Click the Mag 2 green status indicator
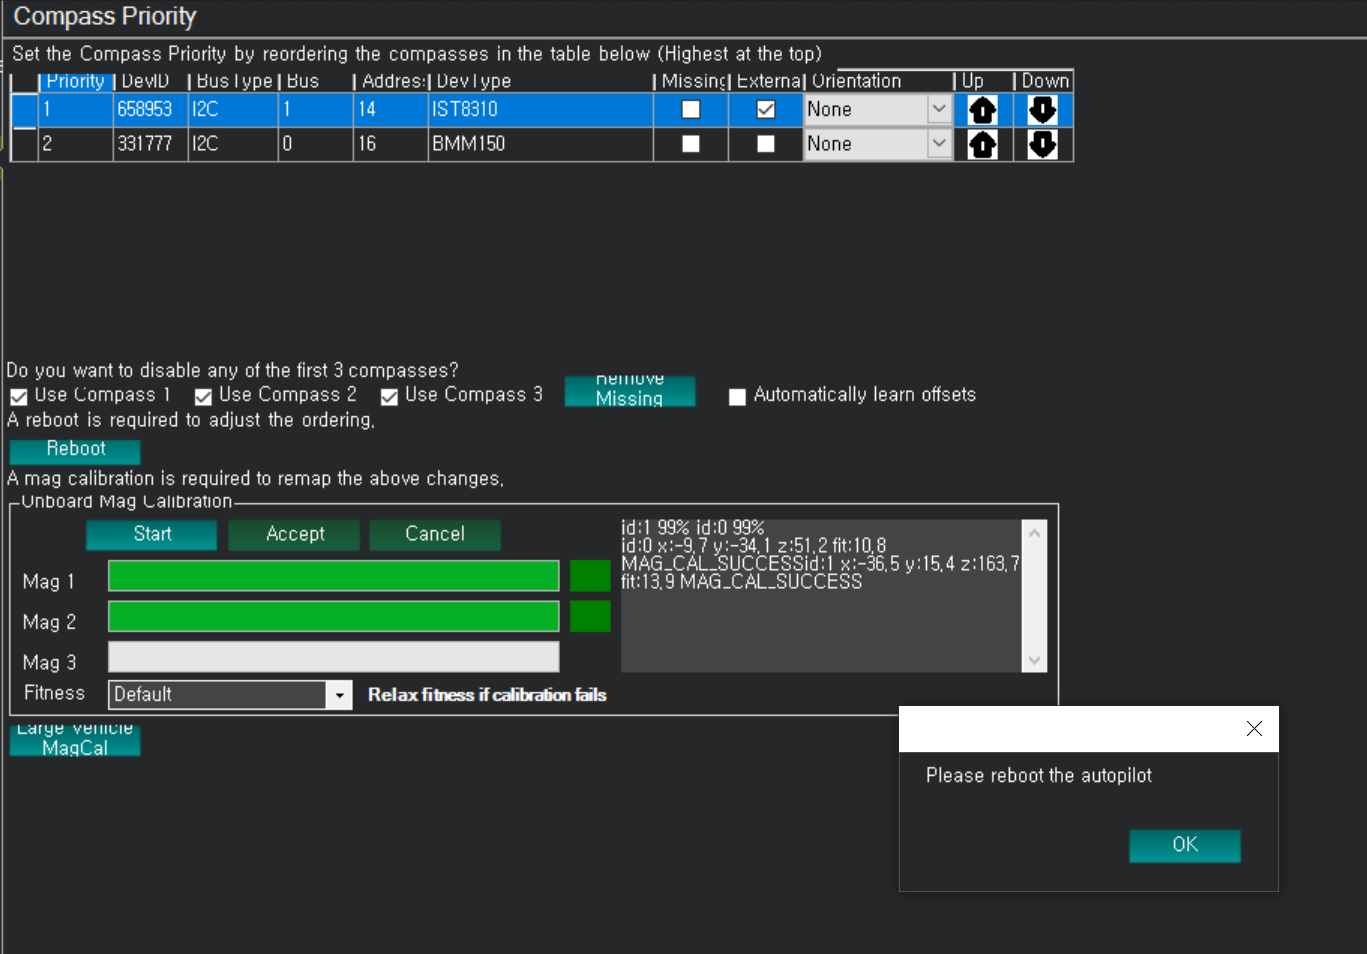Image resolution: width=1367 pixels, height=954 pixels. point(590,617)
